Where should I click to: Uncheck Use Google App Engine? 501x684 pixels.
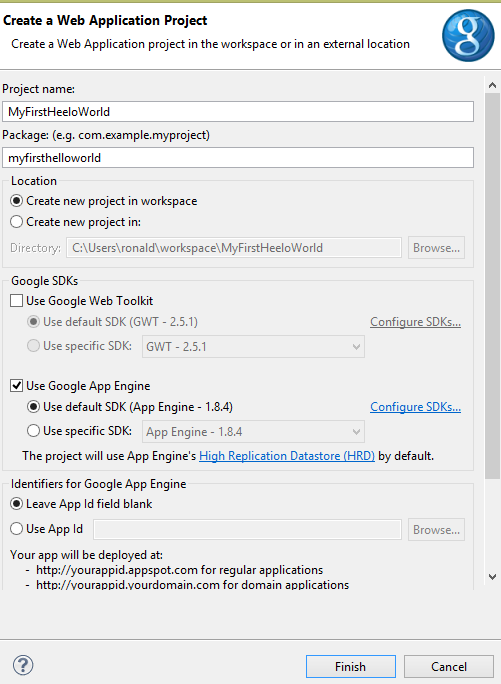16,386
